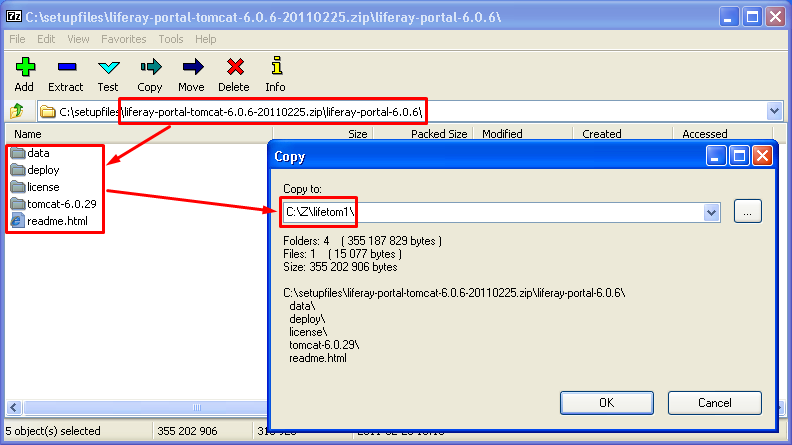Image resolution: width=792 pixels, height=445 pixels.
Task: Expand the address bar path dropdown
Action: [x=774, y=111]
